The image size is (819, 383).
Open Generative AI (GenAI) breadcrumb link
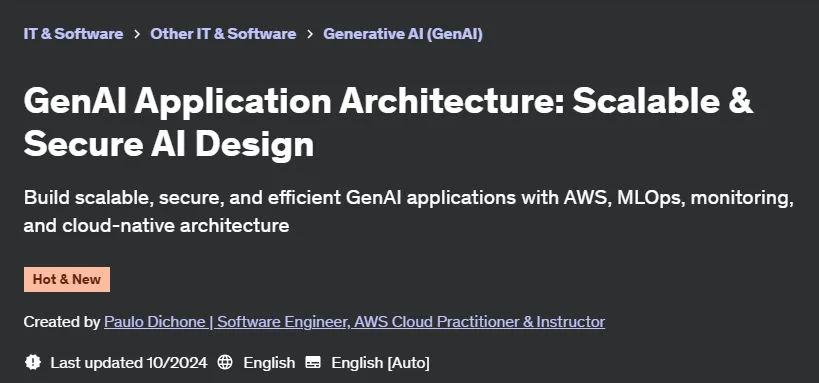point(403,34)
